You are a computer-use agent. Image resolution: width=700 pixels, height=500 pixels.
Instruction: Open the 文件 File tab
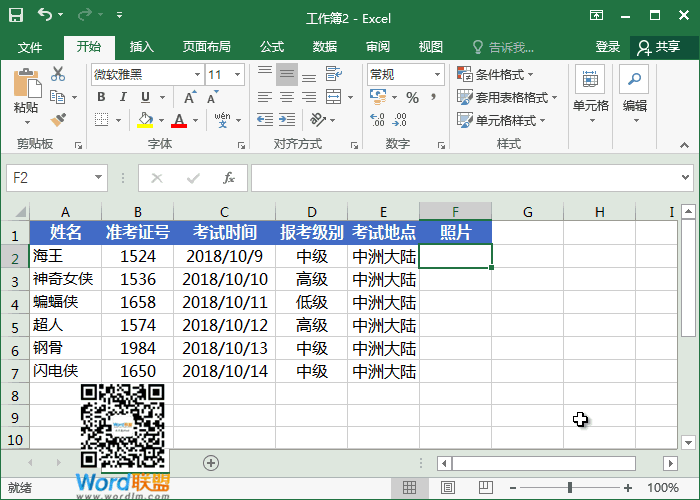click(30, 47)
